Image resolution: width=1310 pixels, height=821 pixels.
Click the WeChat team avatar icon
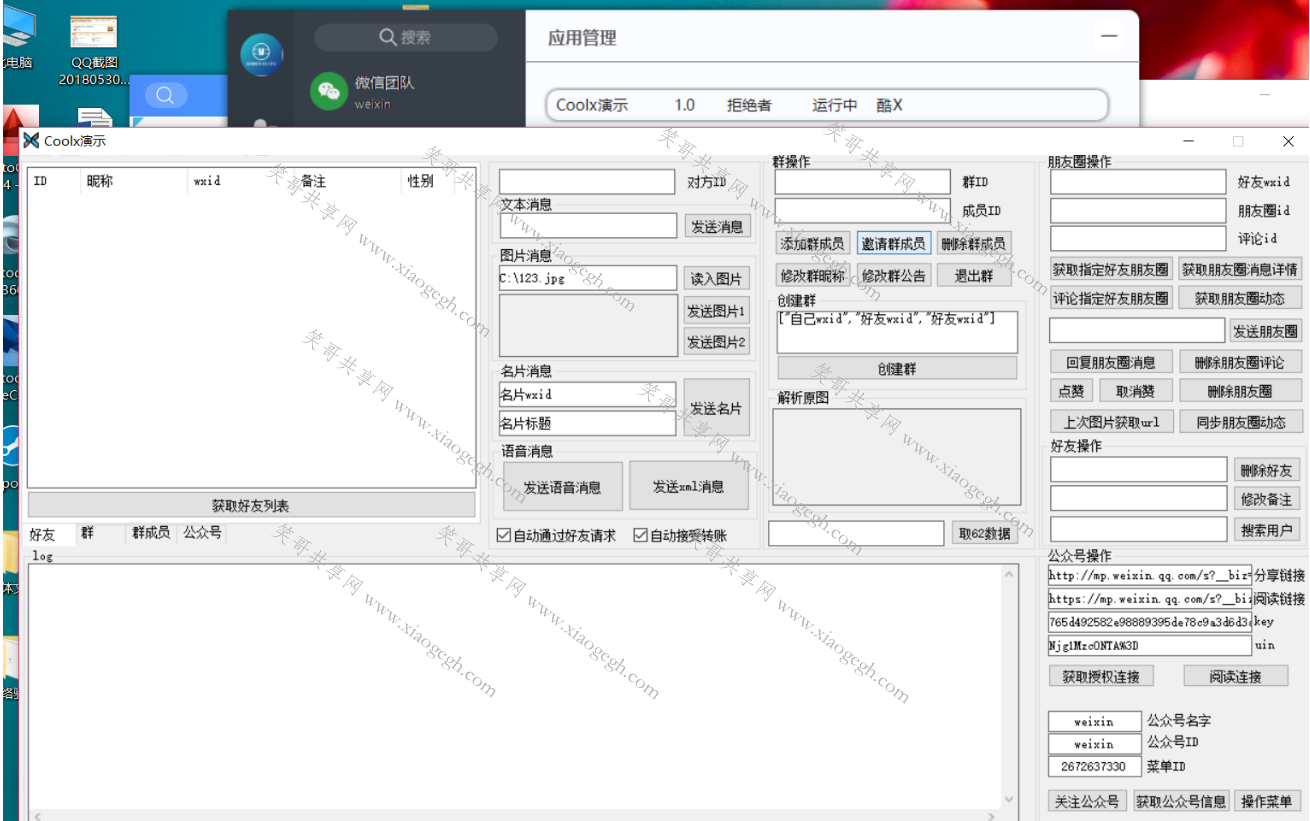click(x=328, y=92)
